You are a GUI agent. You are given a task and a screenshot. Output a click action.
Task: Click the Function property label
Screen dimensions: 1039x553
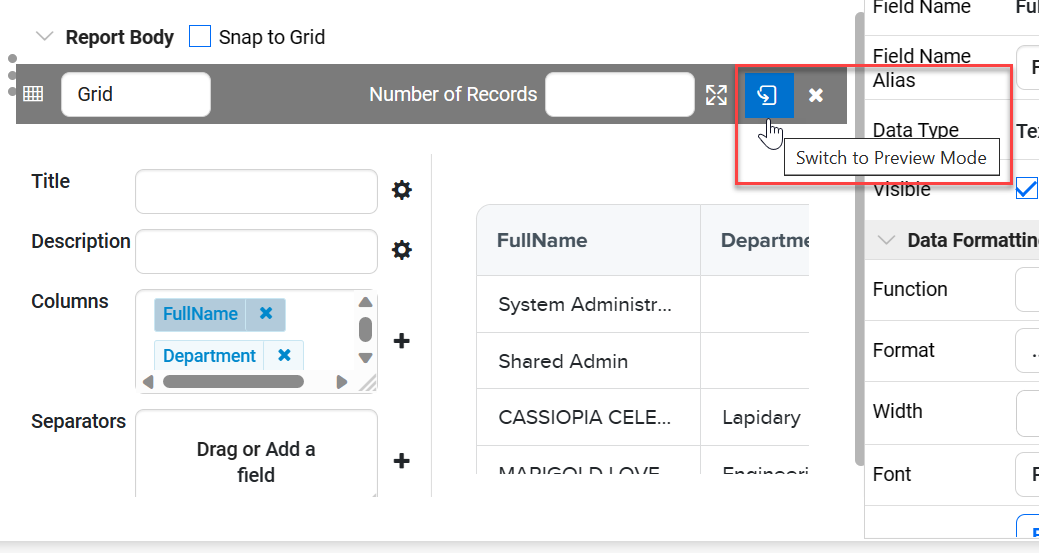pos(910,289)
